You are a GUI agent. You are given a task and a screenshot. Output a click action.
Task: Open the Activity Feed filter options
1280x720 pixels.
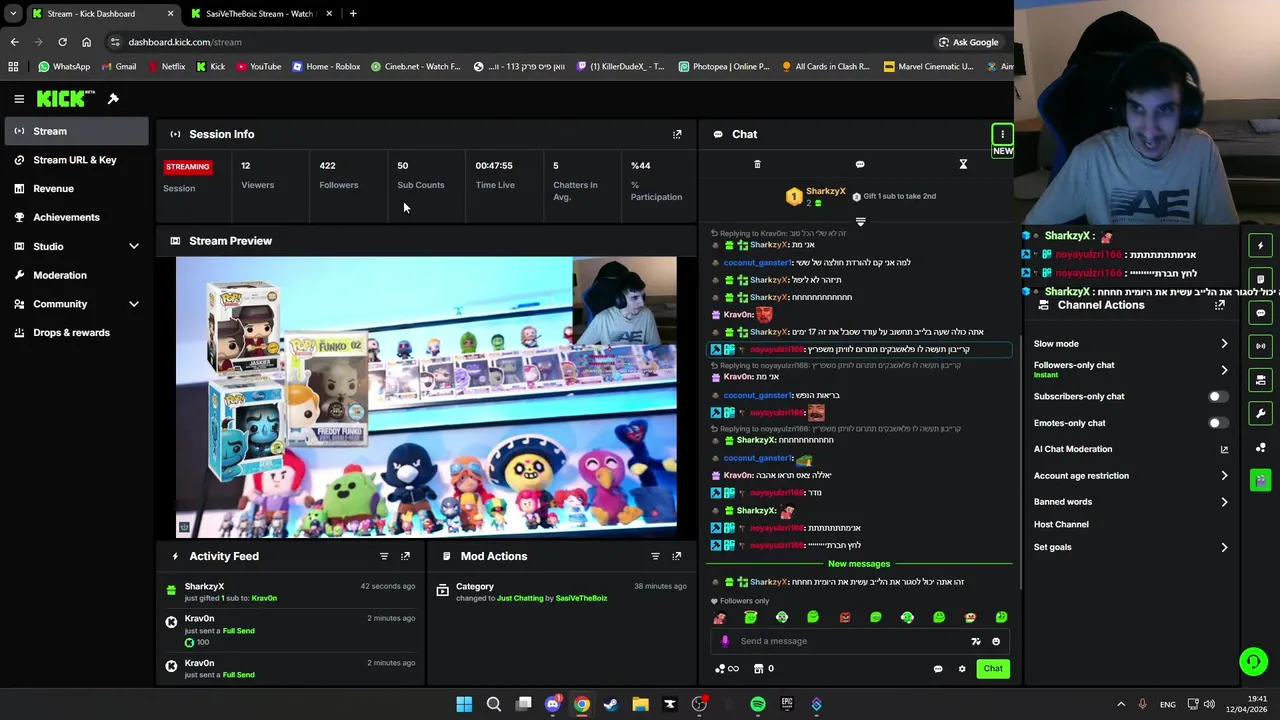384,556
